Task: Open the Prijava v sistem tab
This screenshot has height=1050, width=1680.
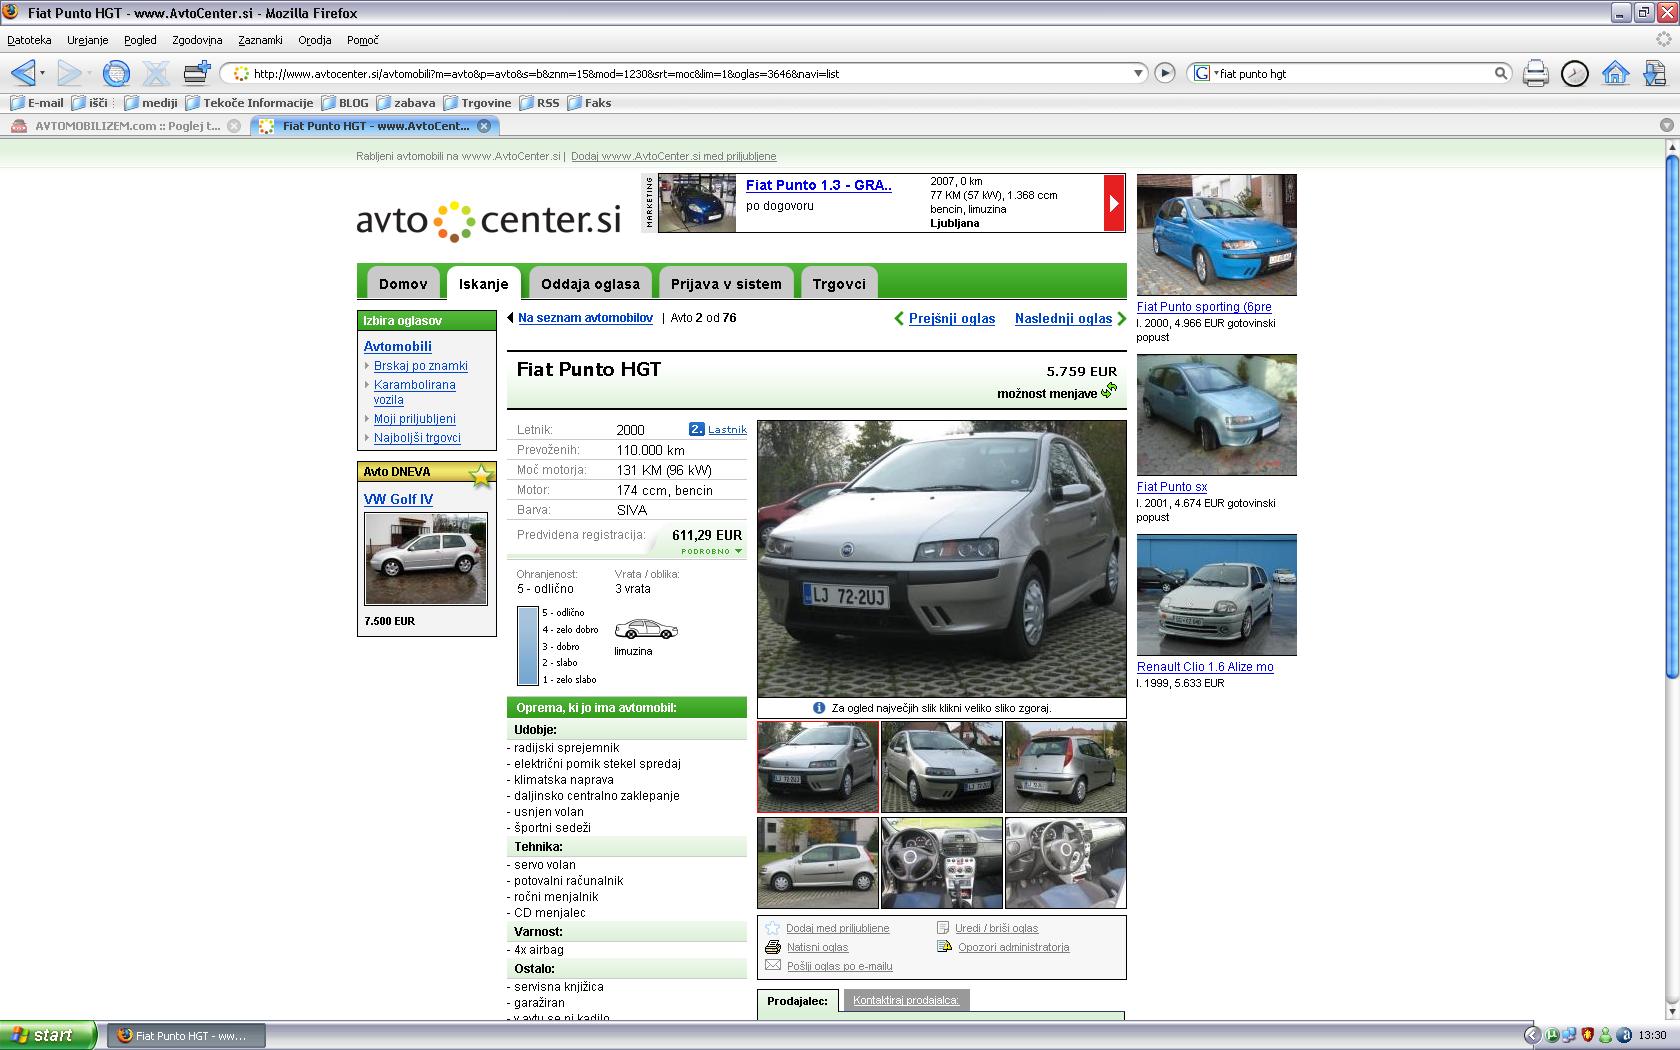Action: click(x=726, y=284)
